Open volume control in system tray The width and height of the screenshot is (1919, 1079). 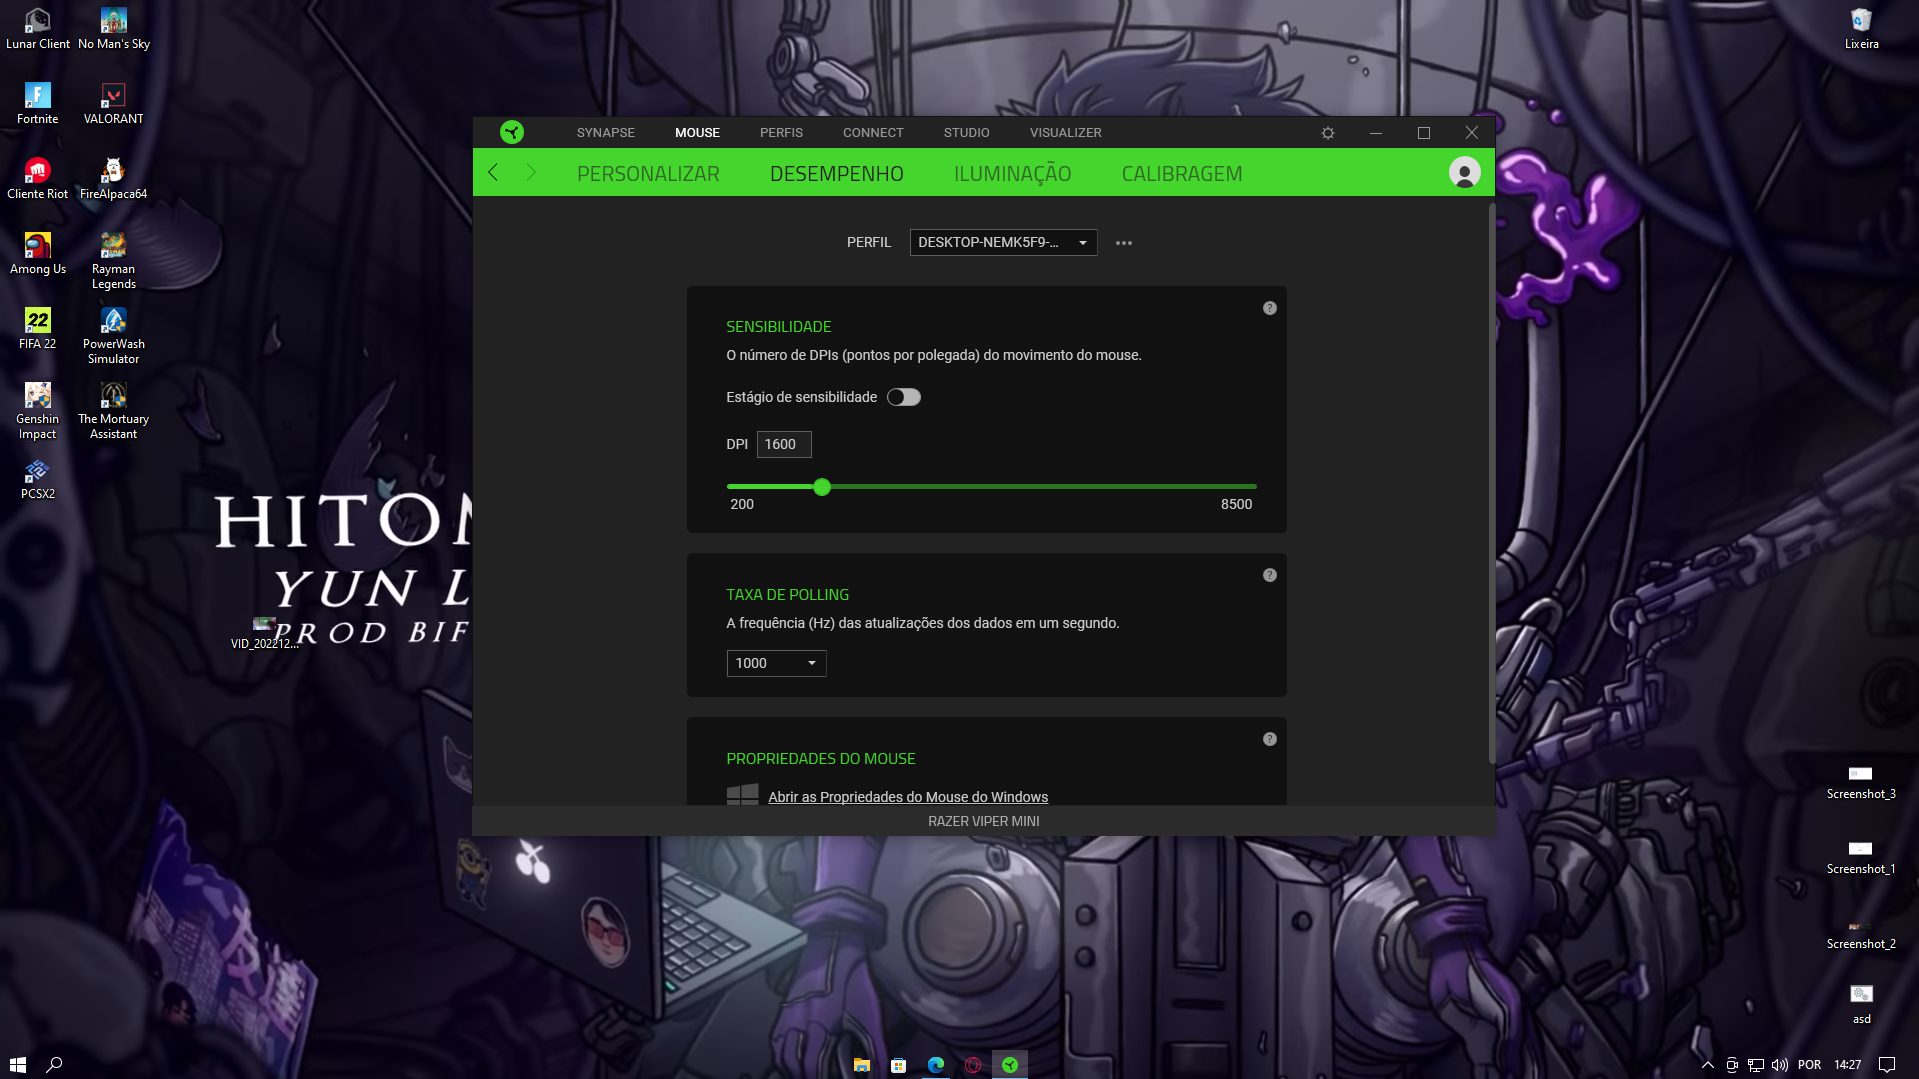tap(1780, 1065)
